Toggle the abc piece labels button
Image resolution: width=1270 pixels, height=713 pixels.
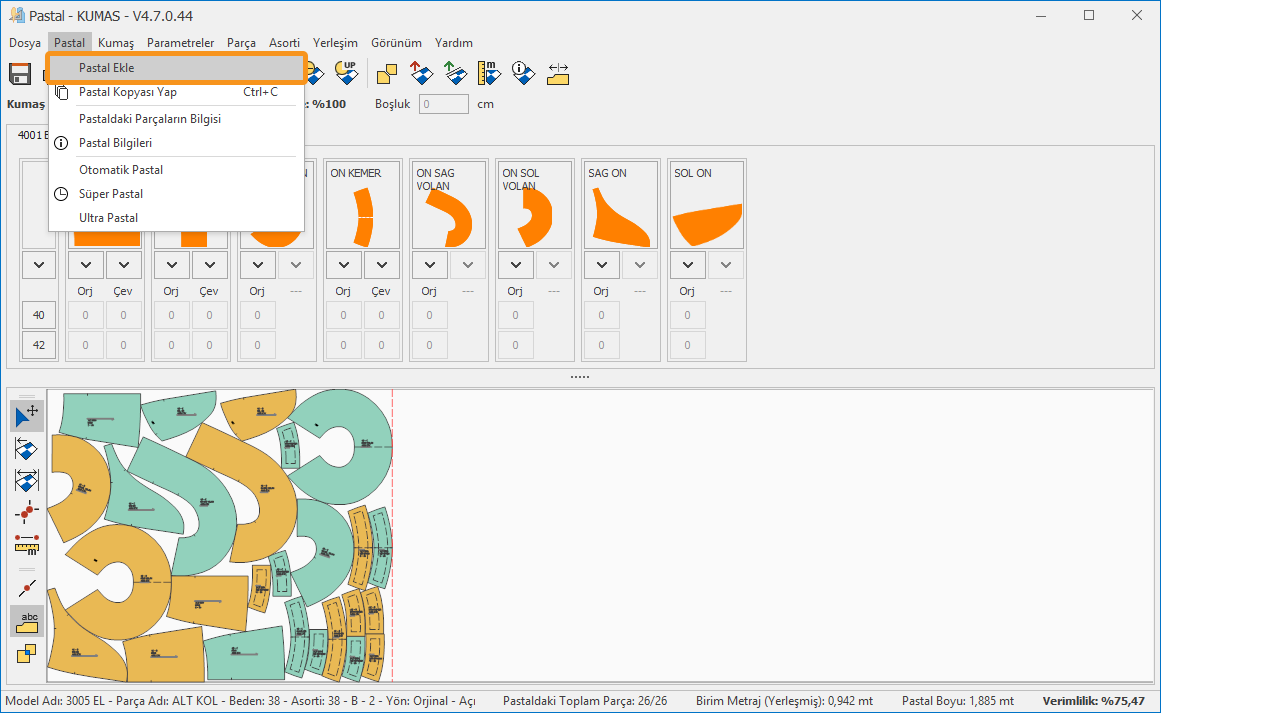(27, 621)
